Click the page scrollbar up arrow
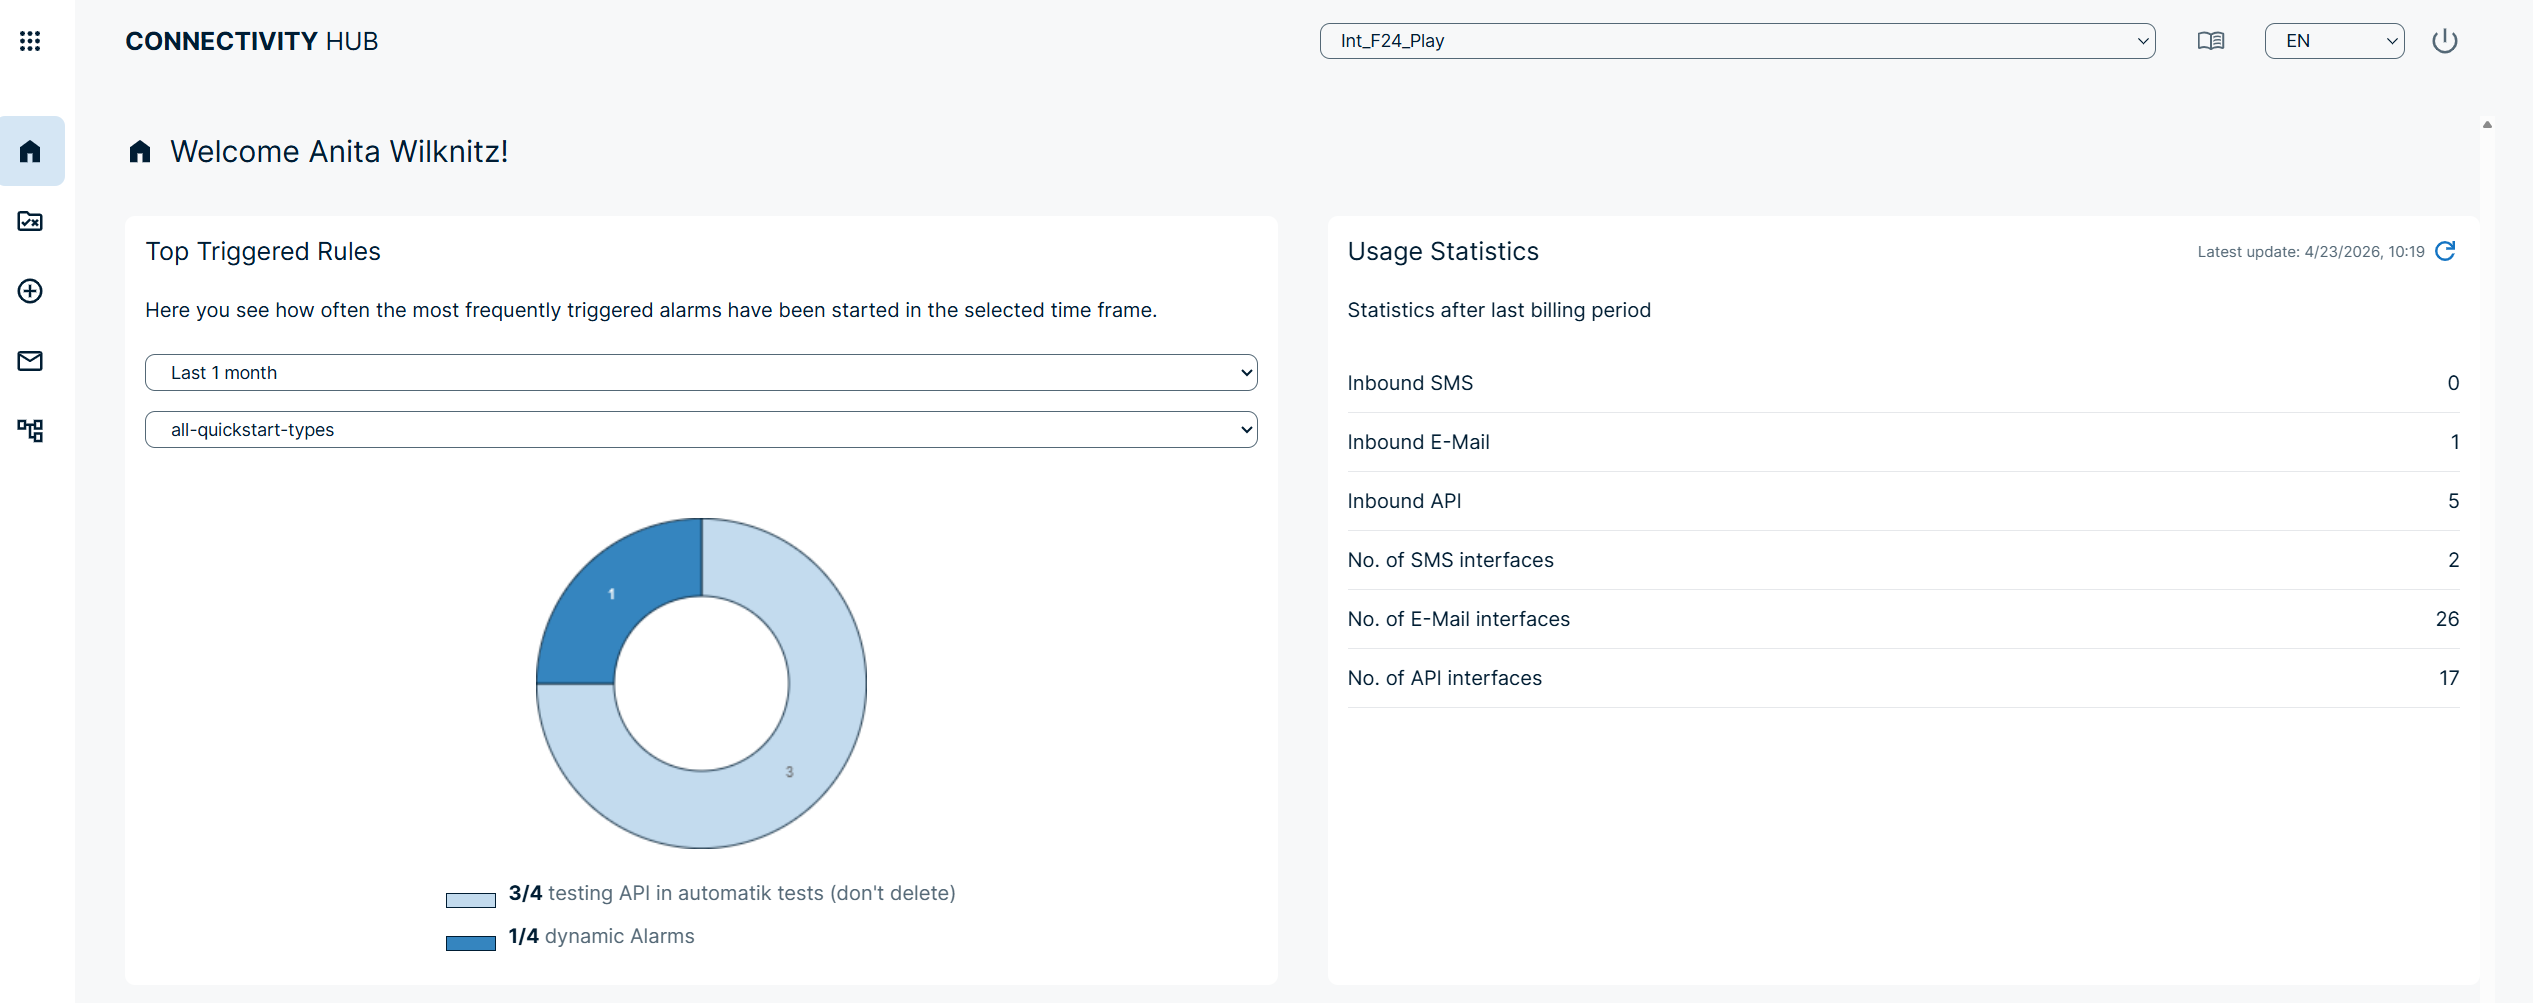This screenshot has width=2533, height=1003. (2486, 125)
